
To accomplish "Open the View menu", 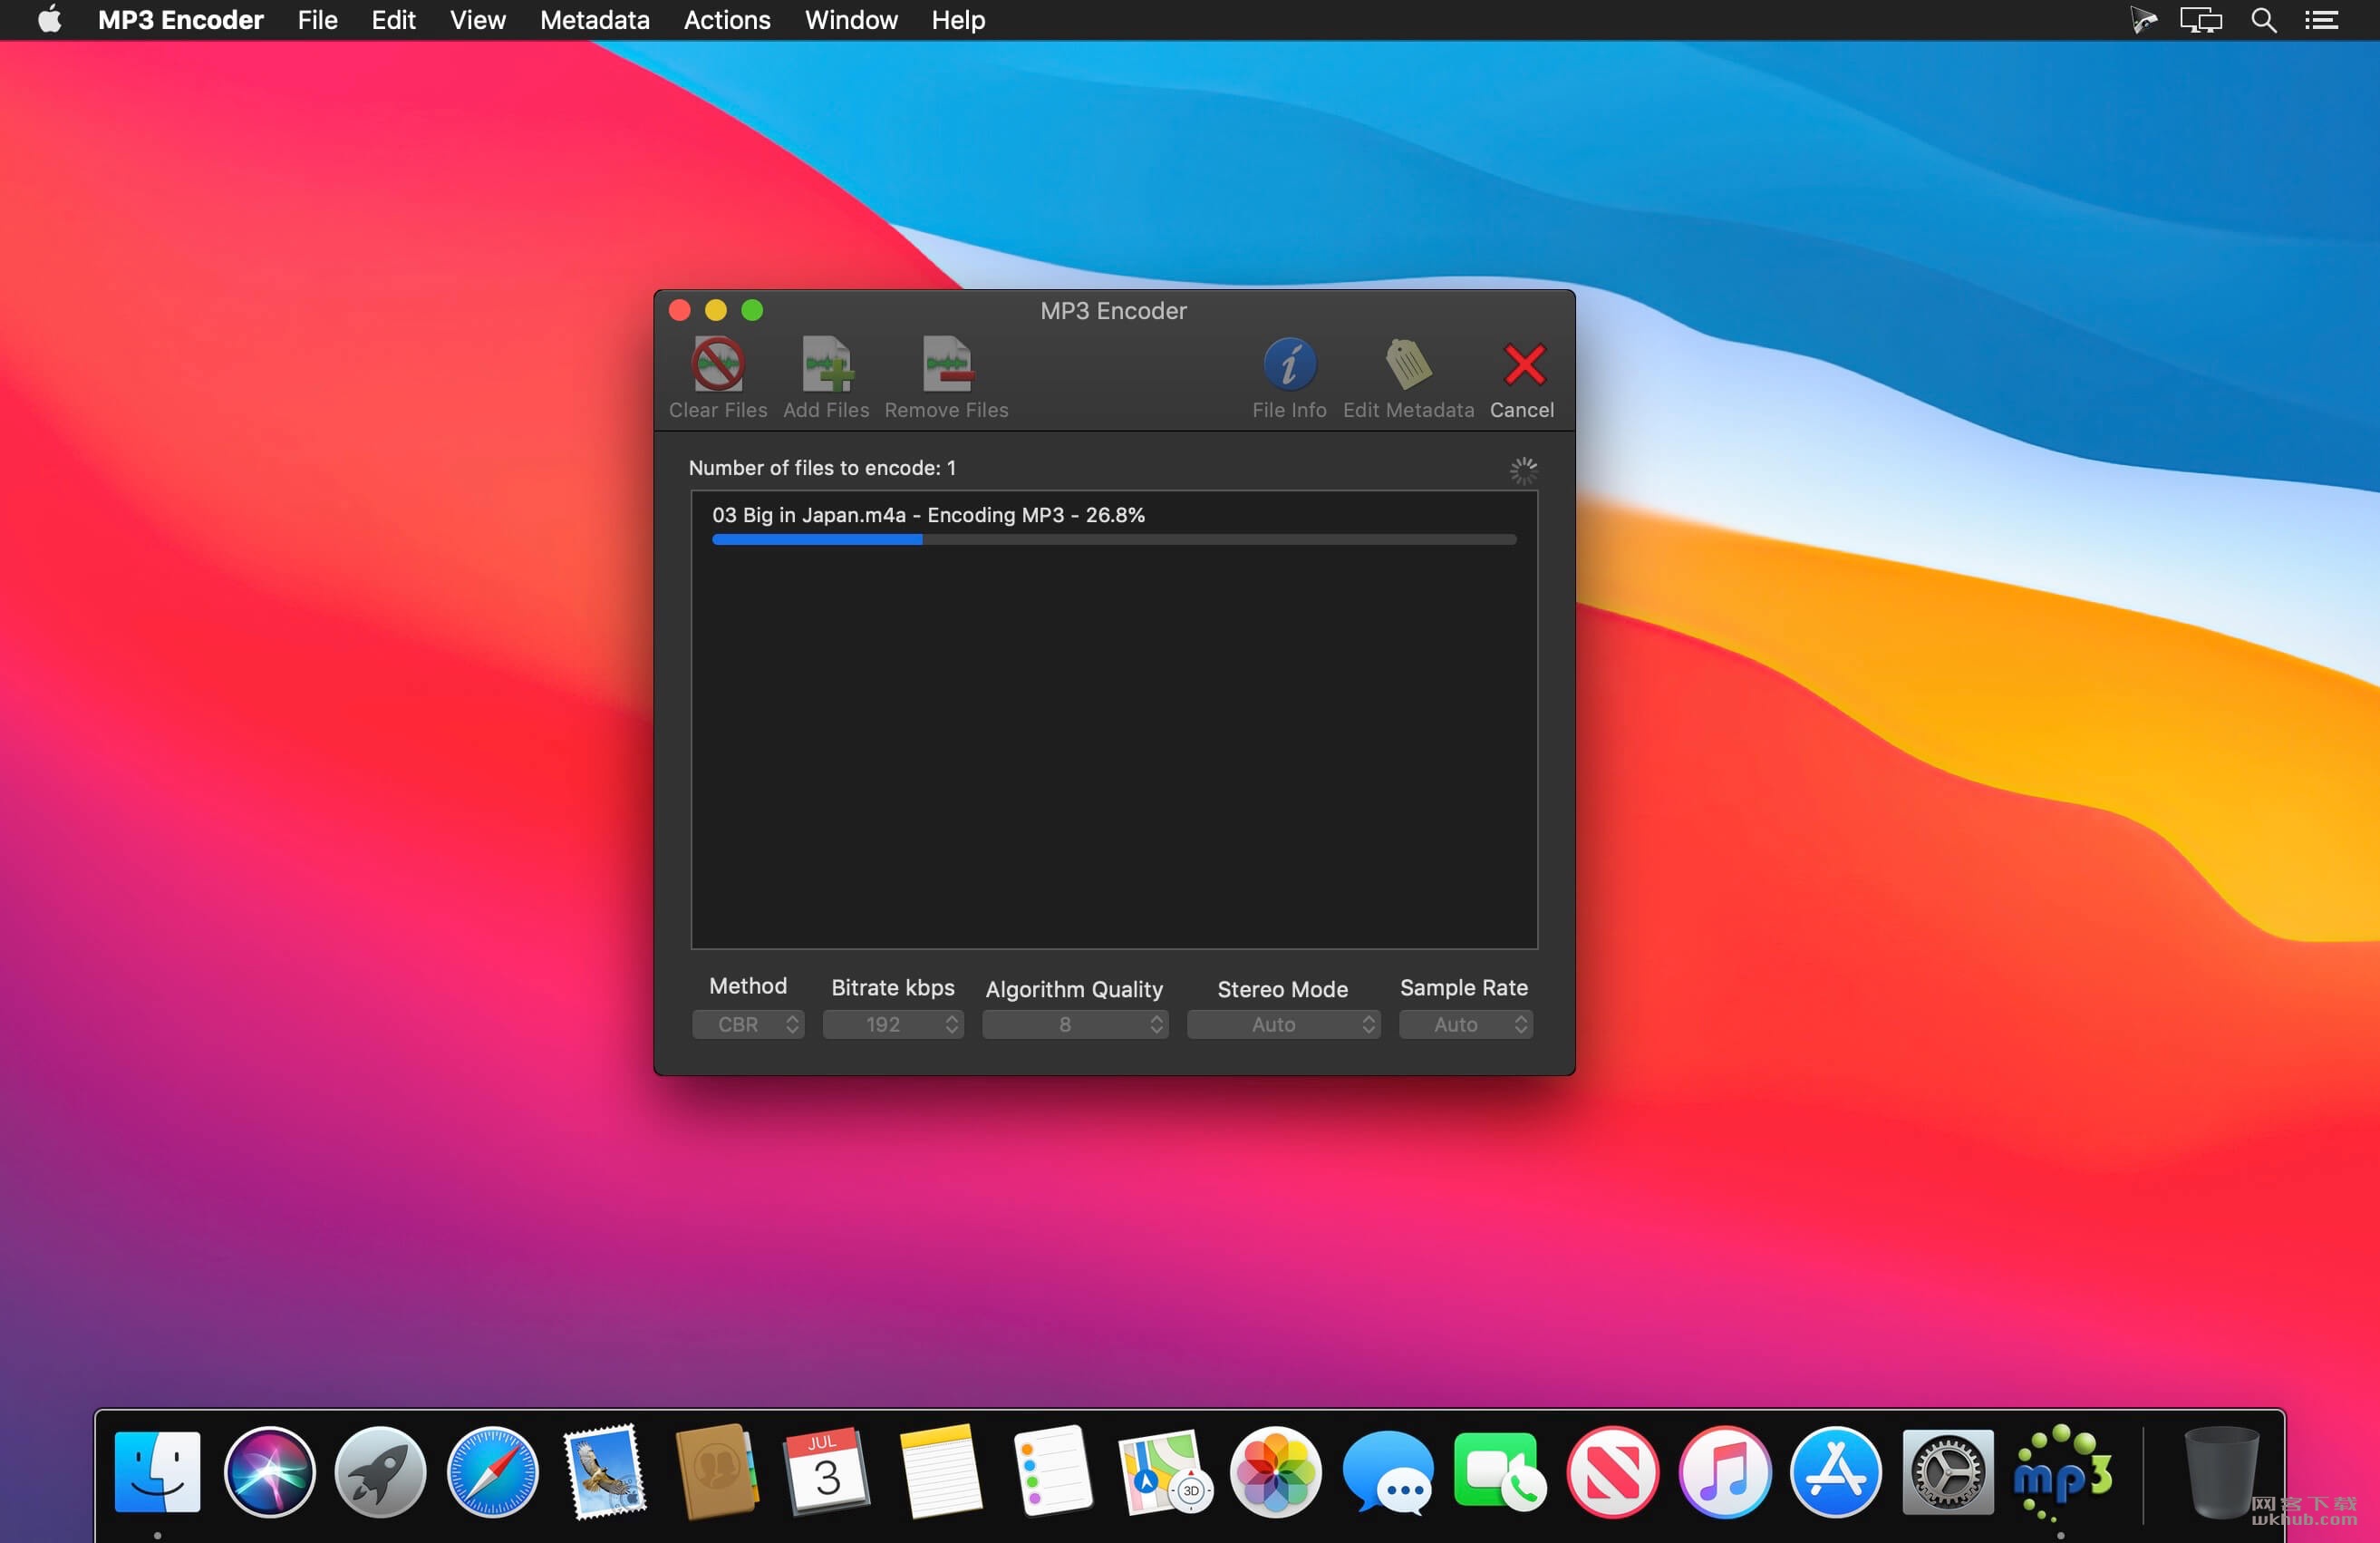I will [x=477, y=20].
